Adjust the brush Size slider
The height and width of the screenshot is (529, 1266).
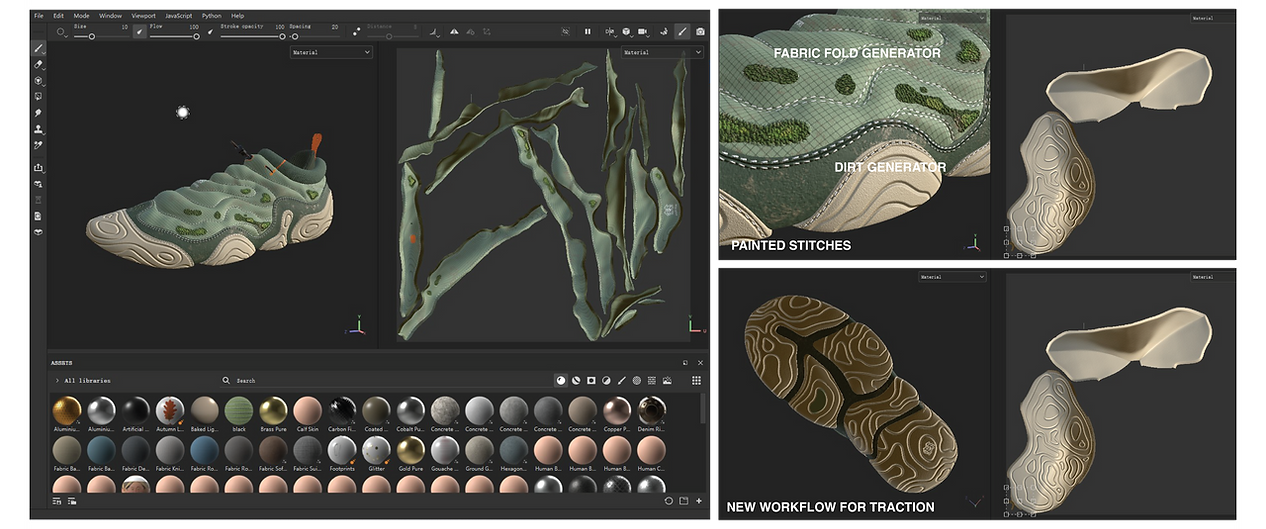click(102, 36)
